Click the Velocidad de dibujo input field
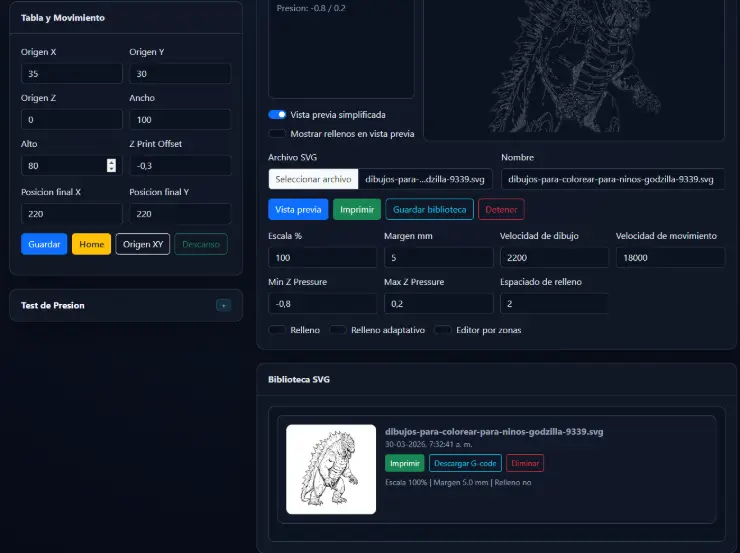This screenshot has width=740, height=553. click(553, 257)
